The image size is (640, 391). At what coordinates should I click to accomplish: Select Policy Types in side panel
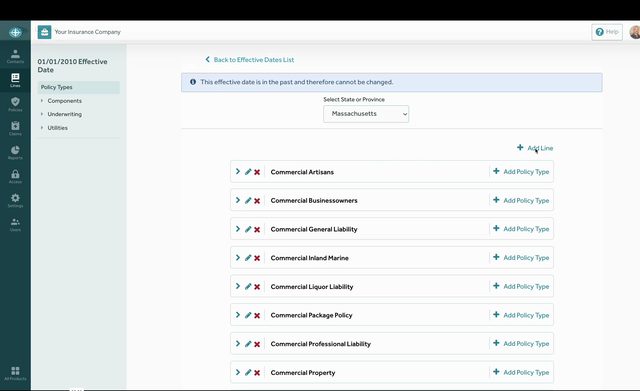pos(78,87)
